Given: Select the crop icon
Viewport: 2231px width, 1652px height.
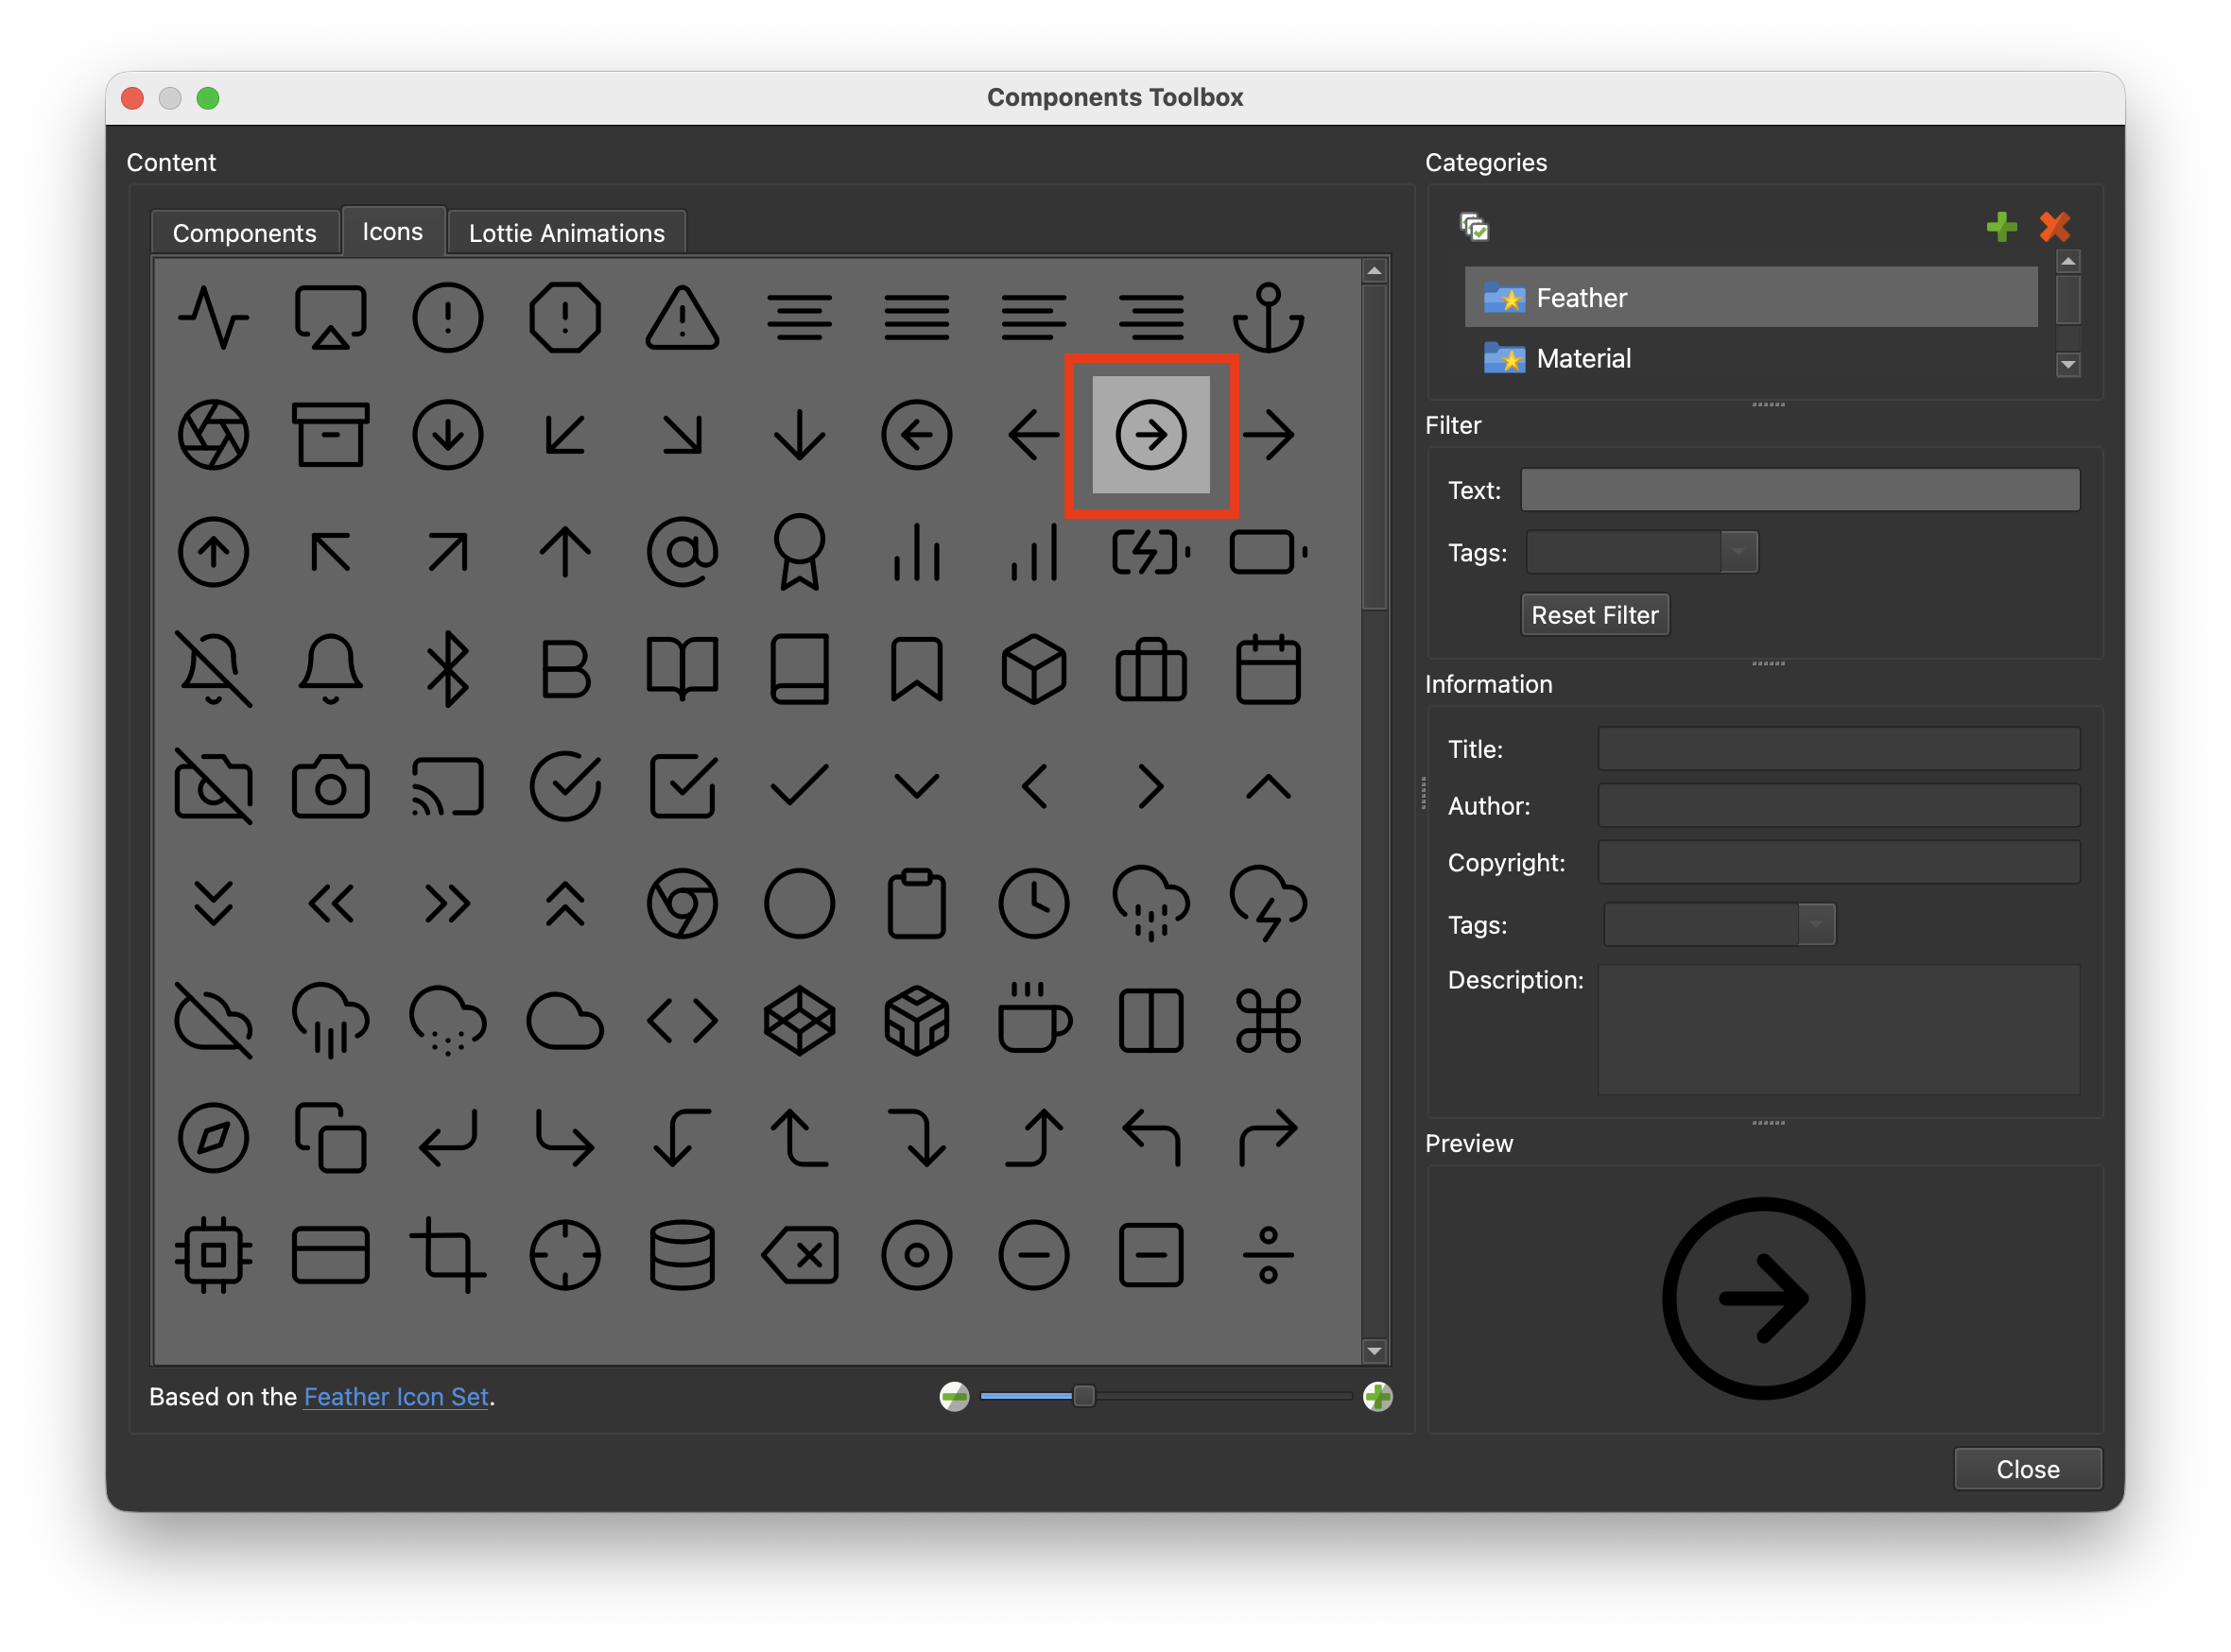Looking at the screenshot, I should point(448,1254).
